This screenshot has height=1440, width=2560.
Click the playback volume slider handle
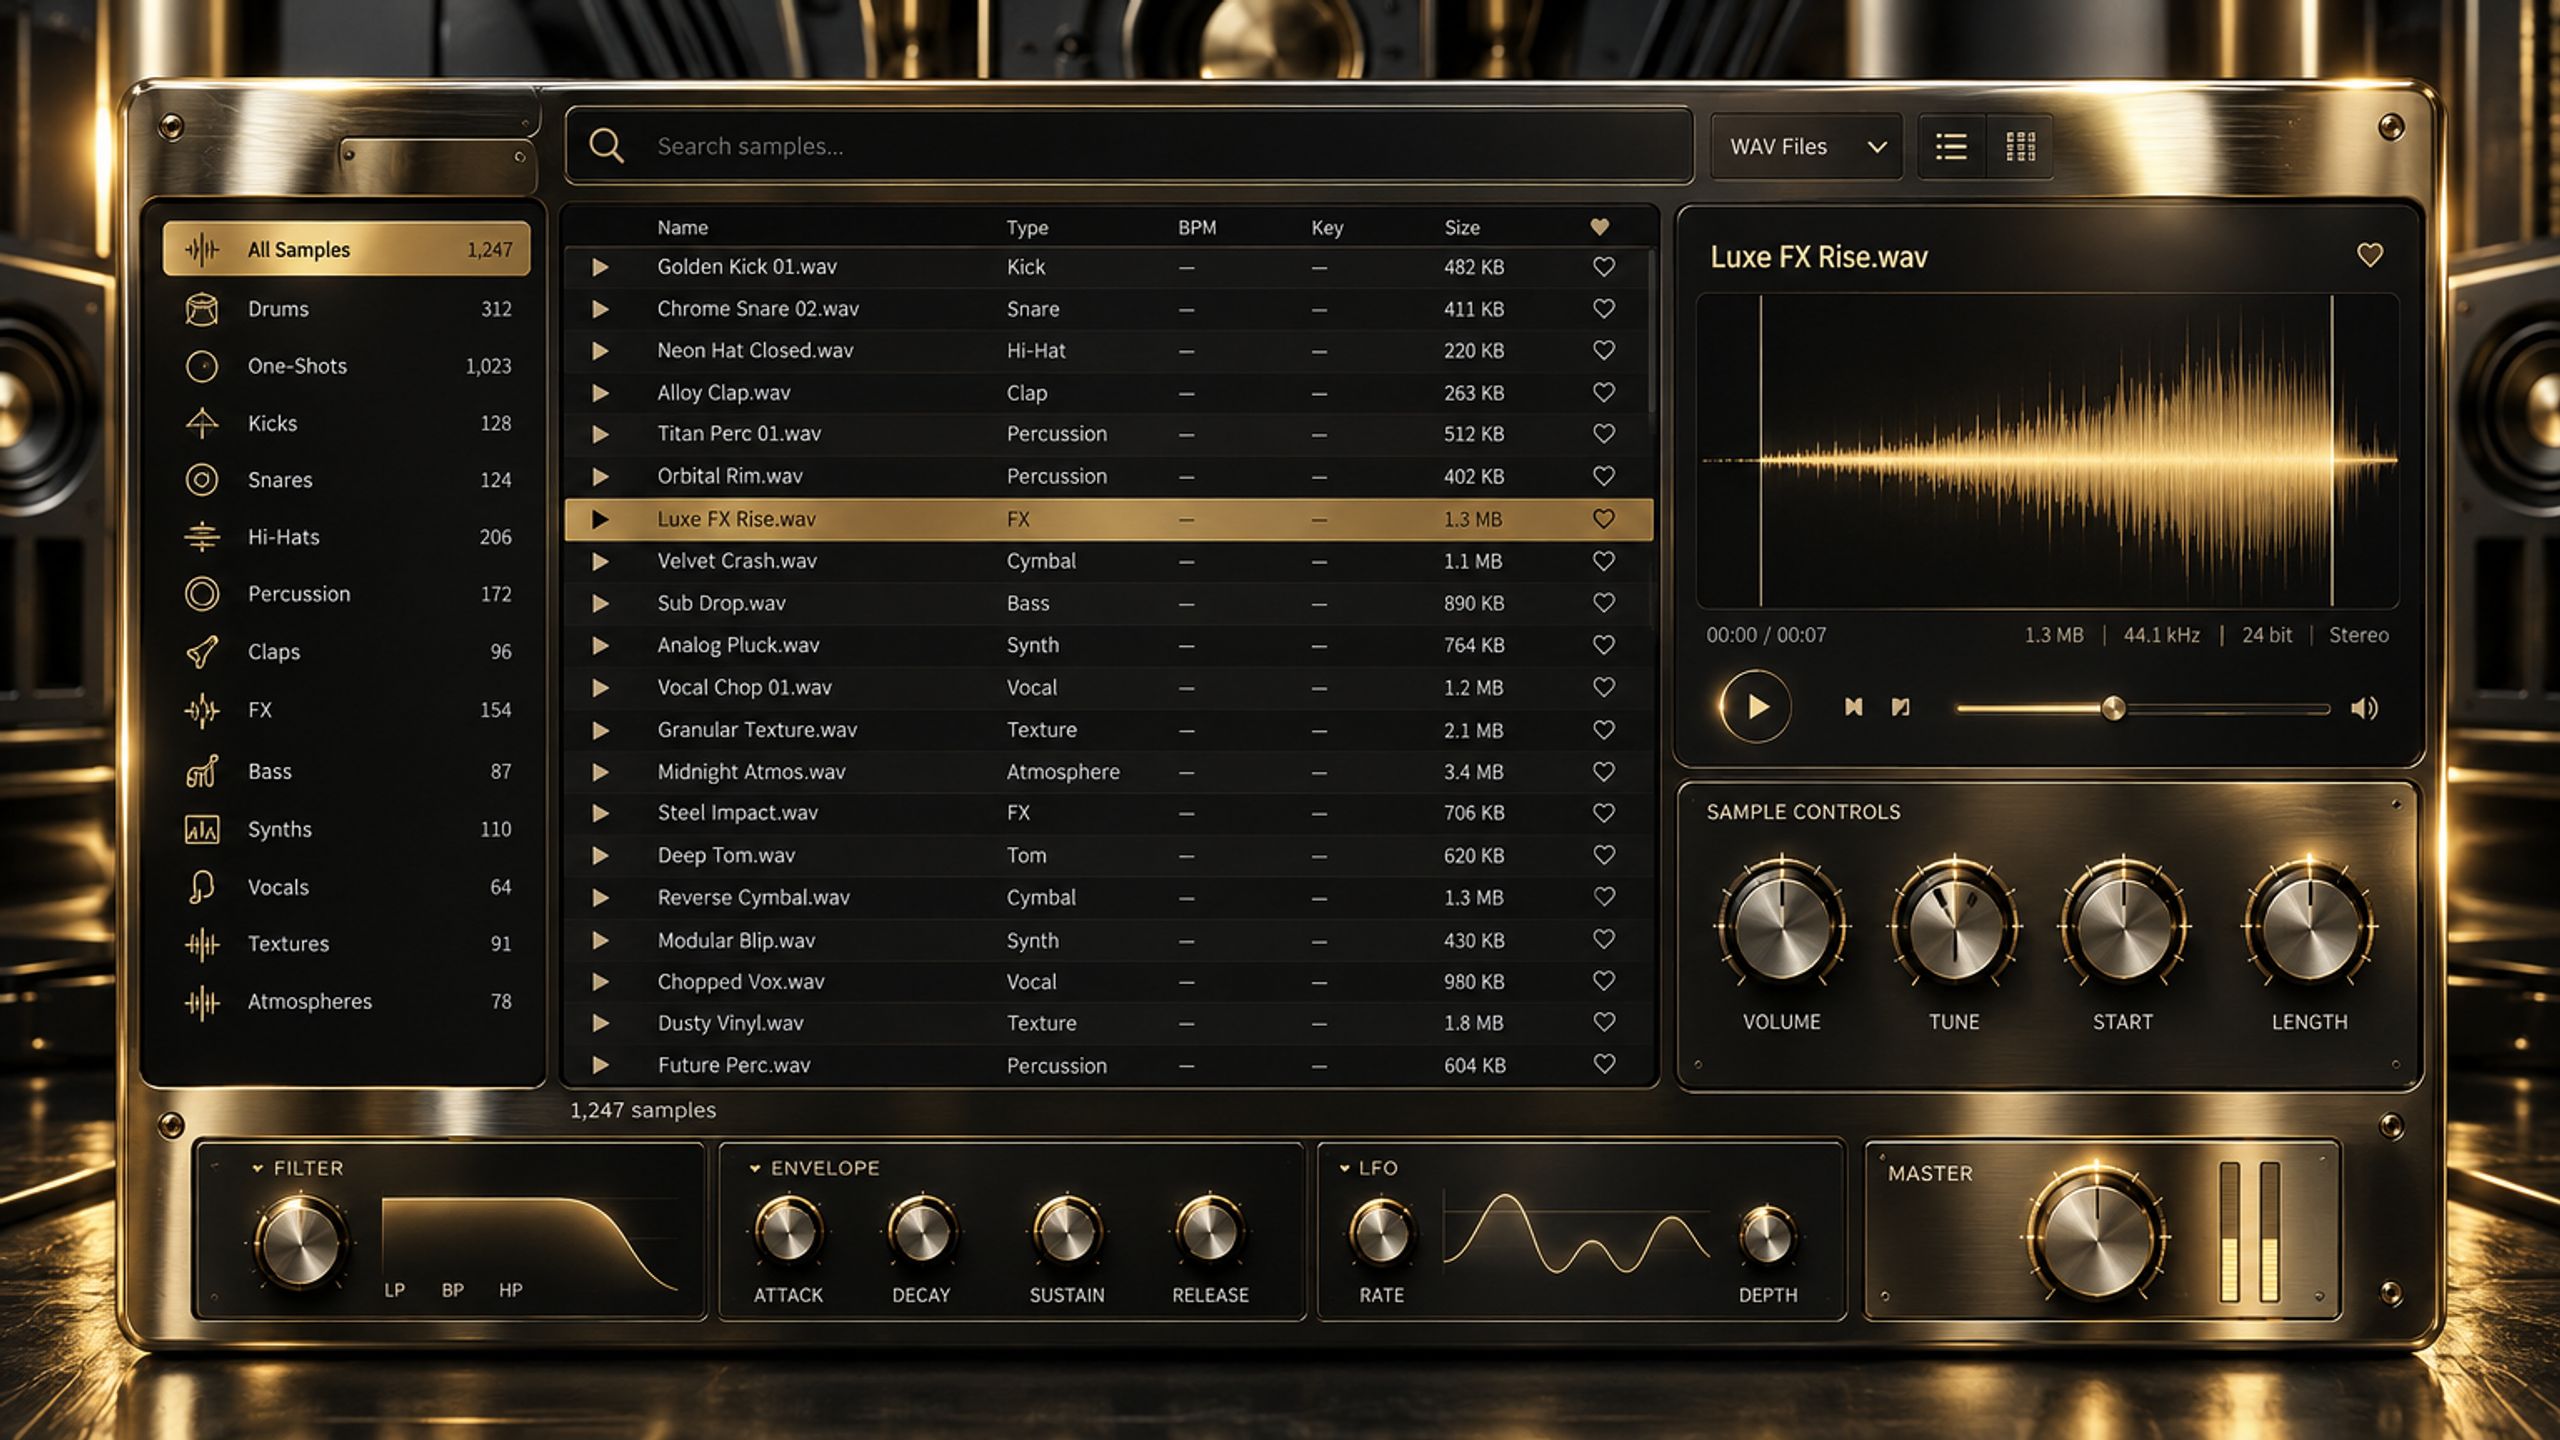coord(2112,708)
